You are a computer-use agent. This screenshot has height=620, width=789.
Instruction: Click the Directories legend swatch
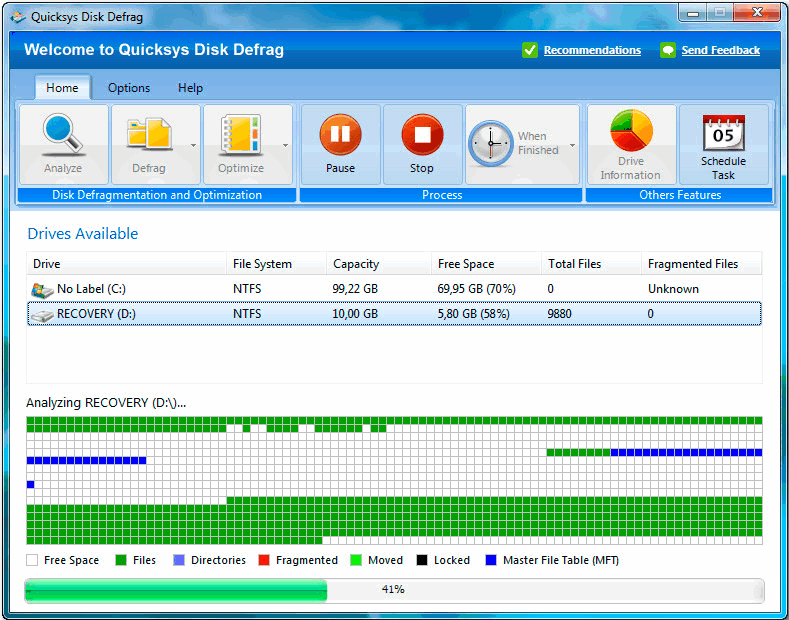179,560
